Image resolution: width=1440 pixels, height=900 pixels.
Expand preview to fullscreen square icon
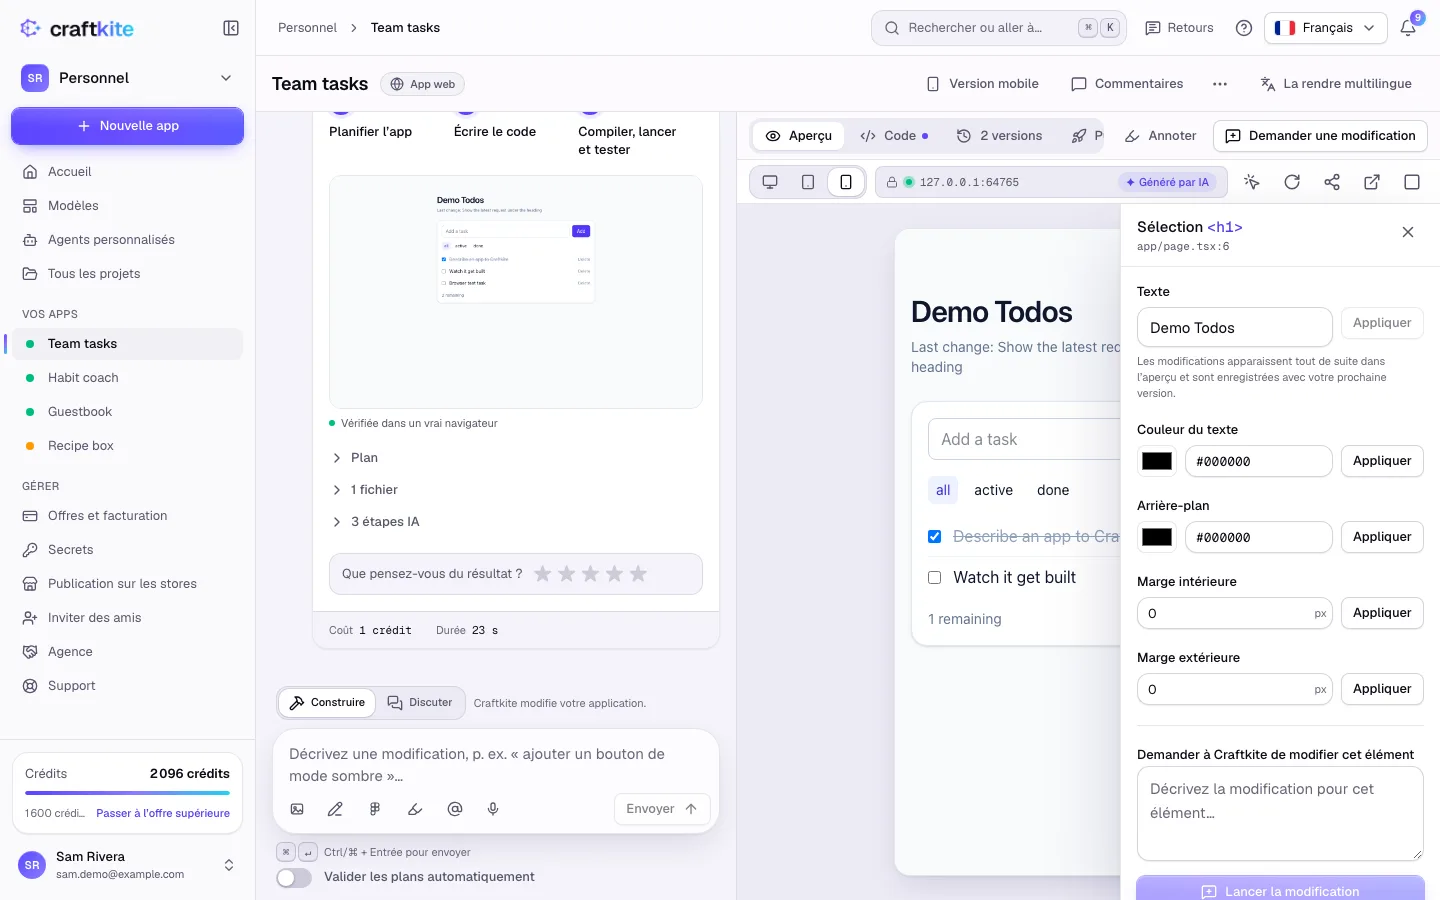[1412, 182]
